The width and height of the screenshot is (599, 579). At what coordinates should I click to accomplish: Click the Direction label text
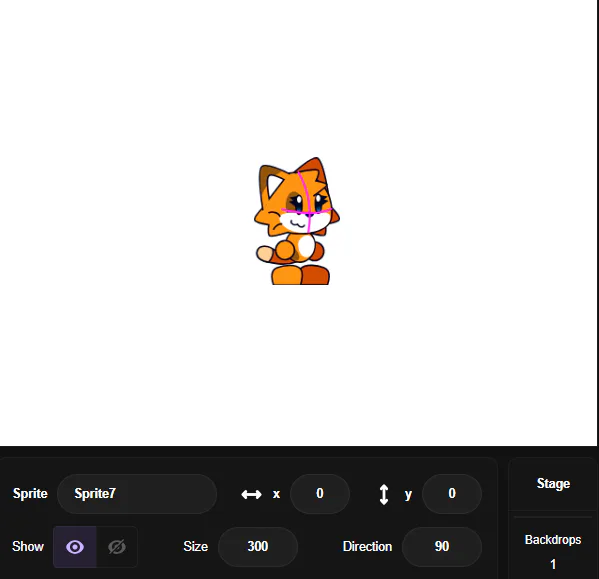(x=367, y=546)
